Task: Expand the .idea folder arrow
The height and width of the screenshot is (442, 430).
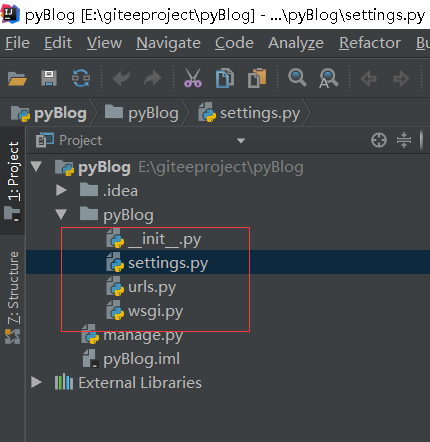Action: [61, 190]
